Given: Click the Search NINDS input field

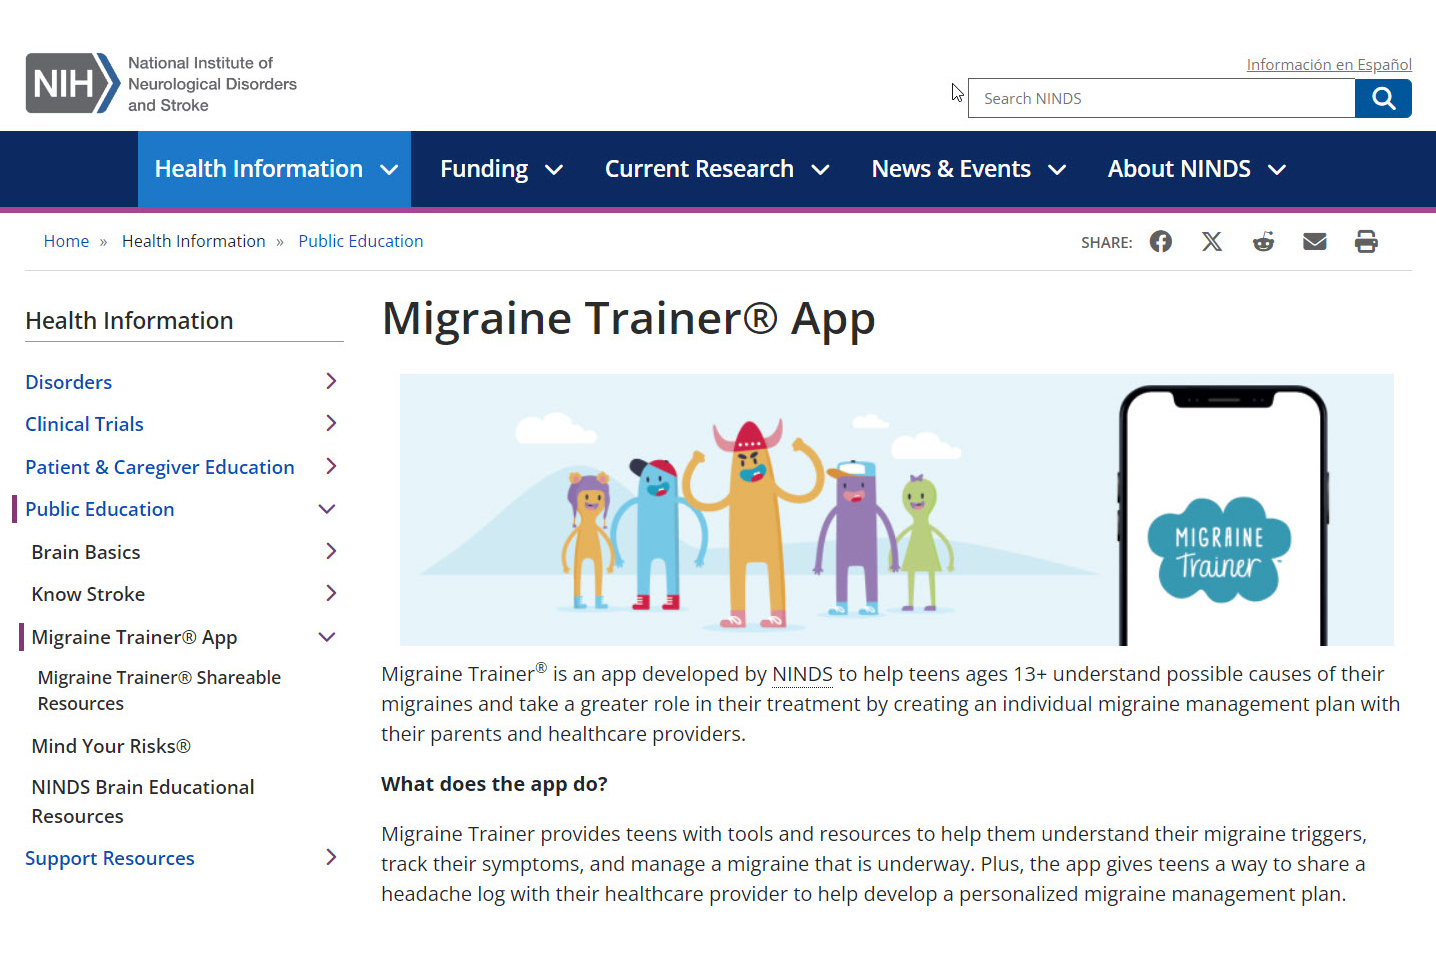Looking at the screenshot, I should pos(1160,98).
